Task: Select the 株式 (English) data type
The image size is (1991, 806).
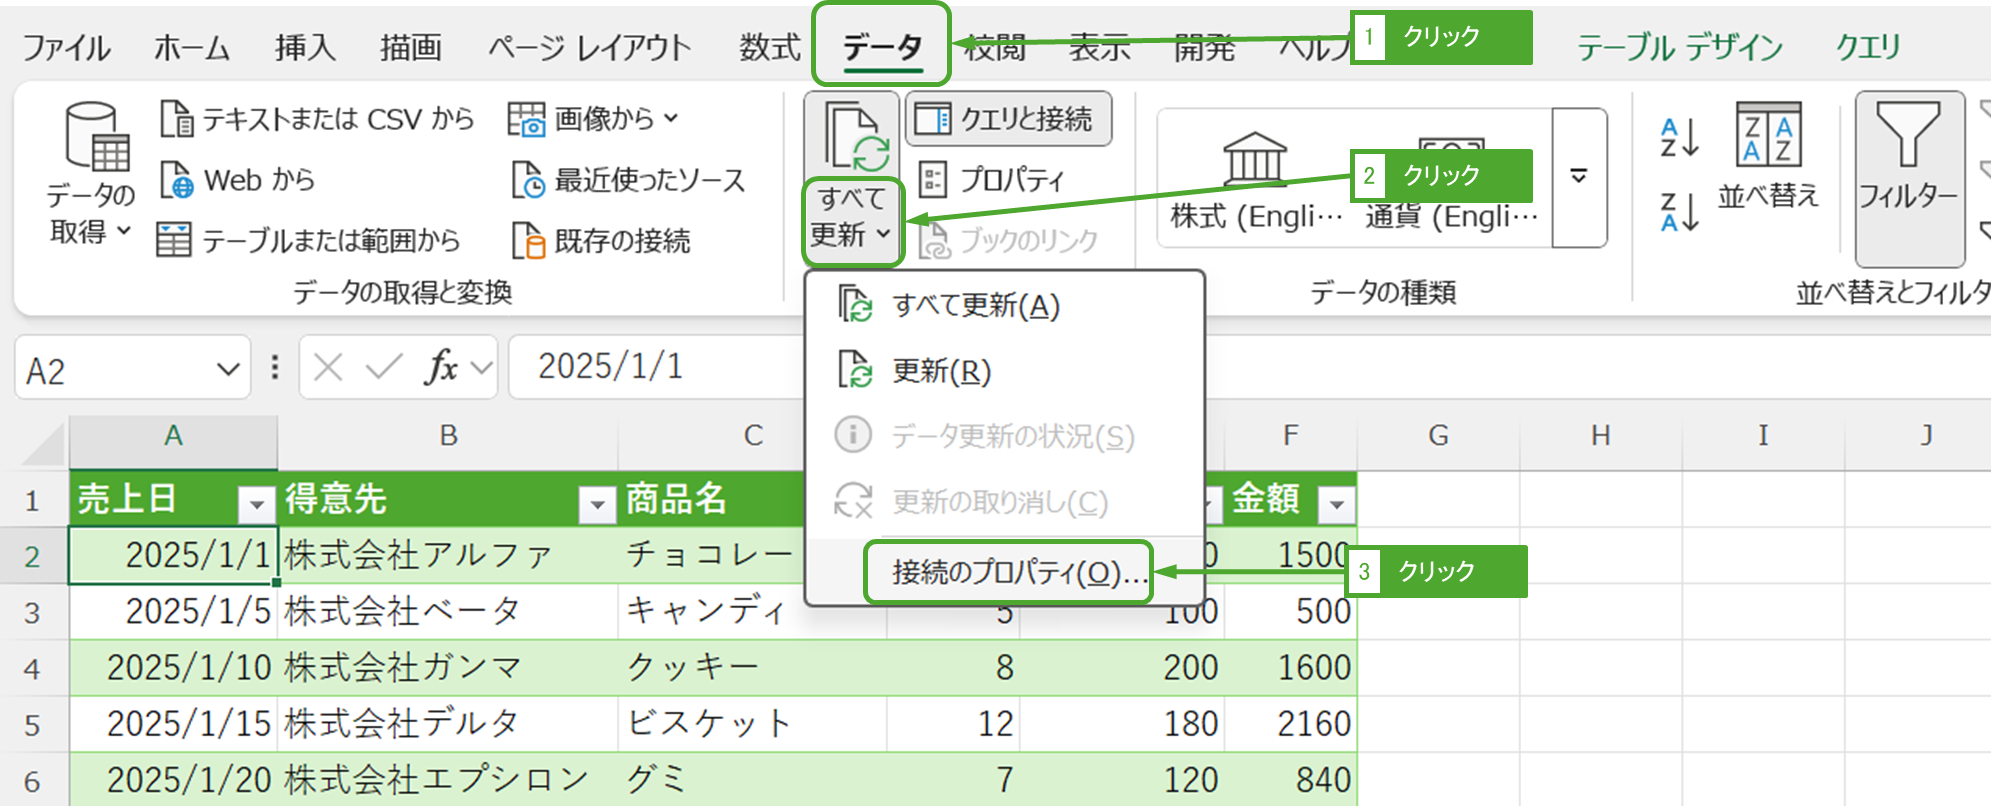Action: click(1255, 183)
